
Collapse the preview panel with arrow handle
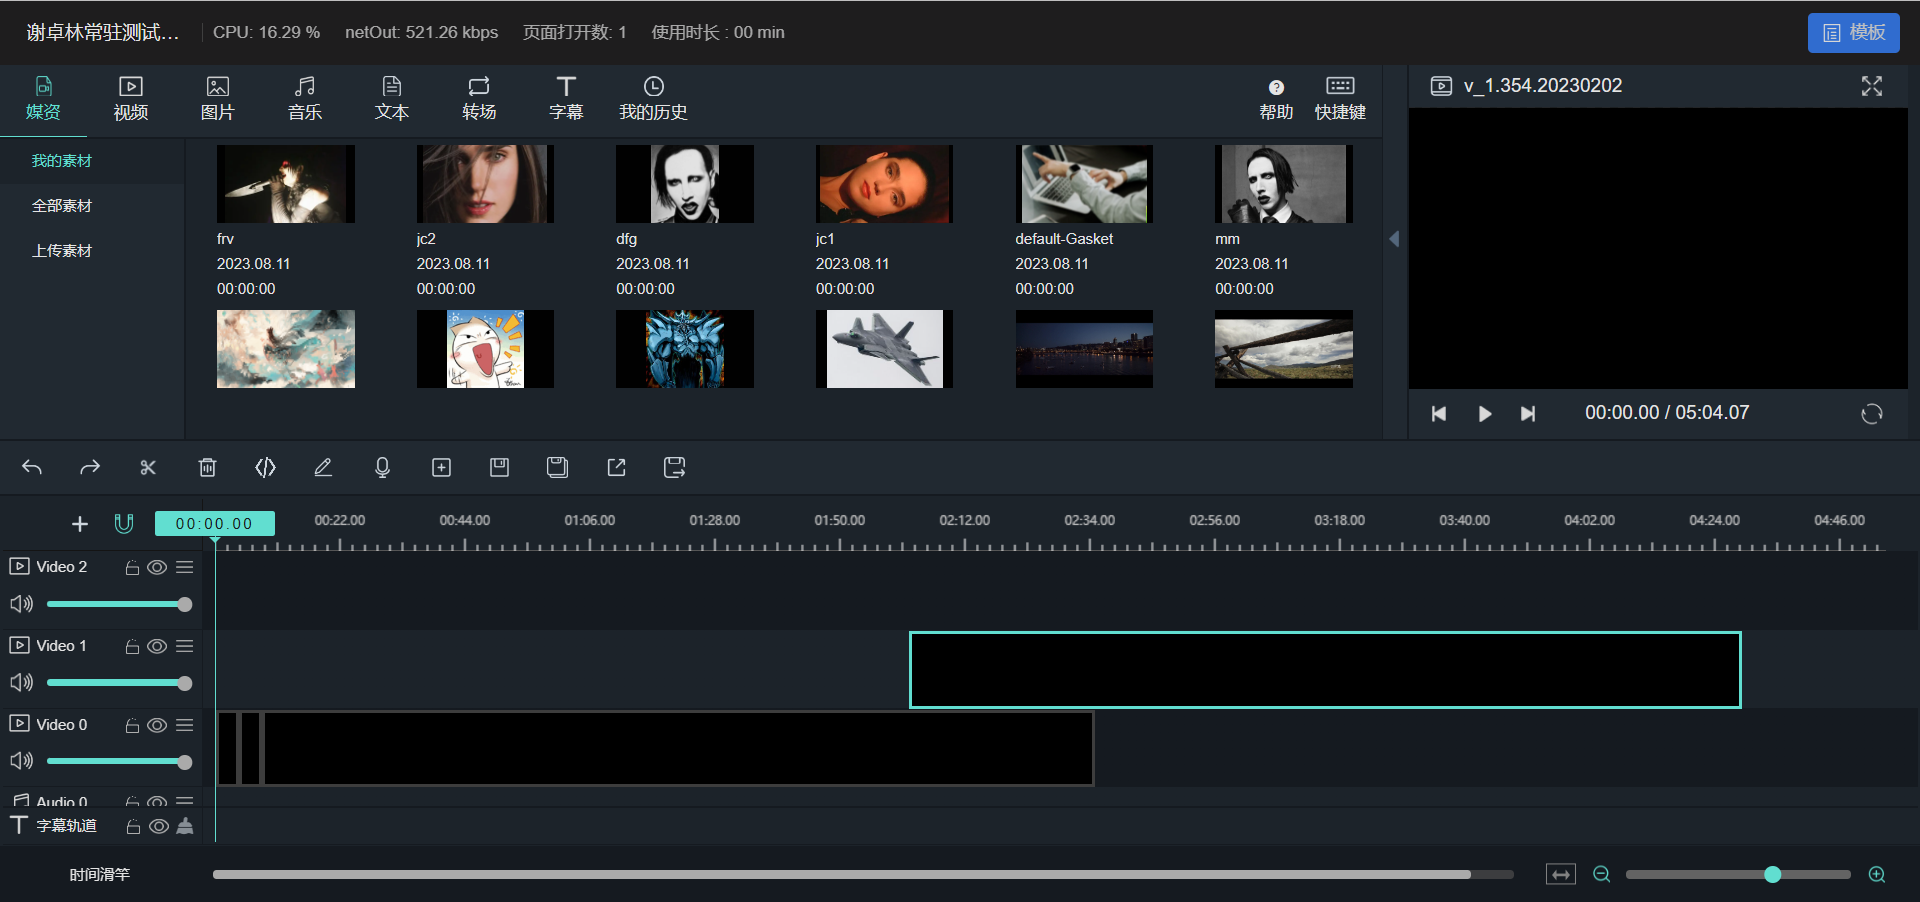1394,239
